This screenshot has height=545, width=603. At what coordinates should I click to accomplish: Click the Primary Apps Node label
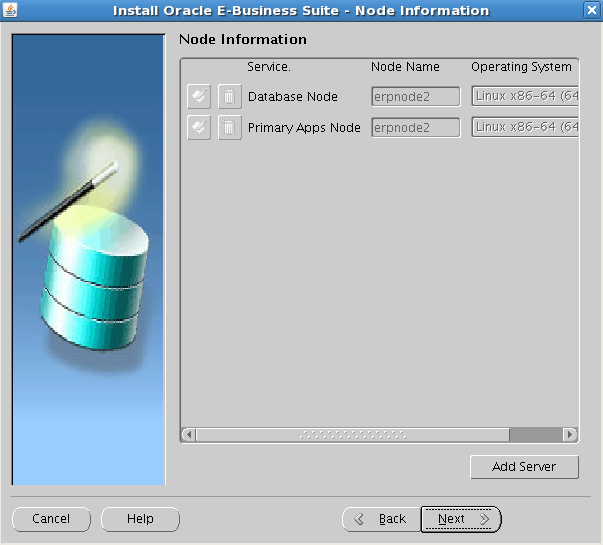(304, 128)
